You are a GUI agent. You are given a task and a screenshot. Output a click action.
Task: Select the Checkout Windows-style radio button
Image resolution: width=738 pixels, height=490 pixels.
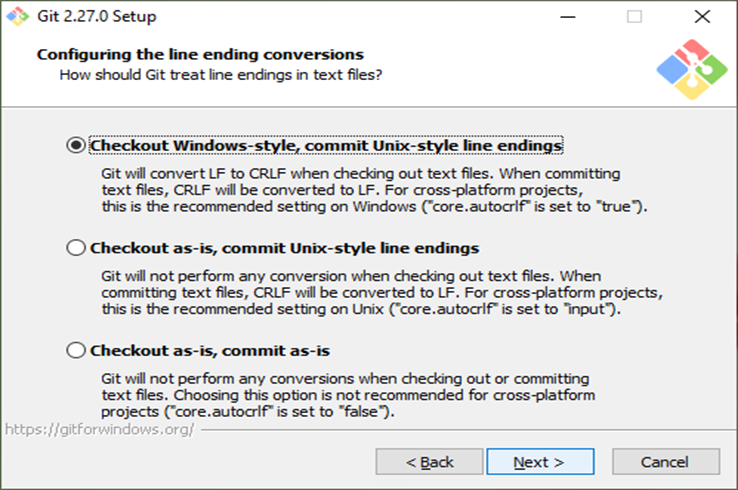click(75, 146)
